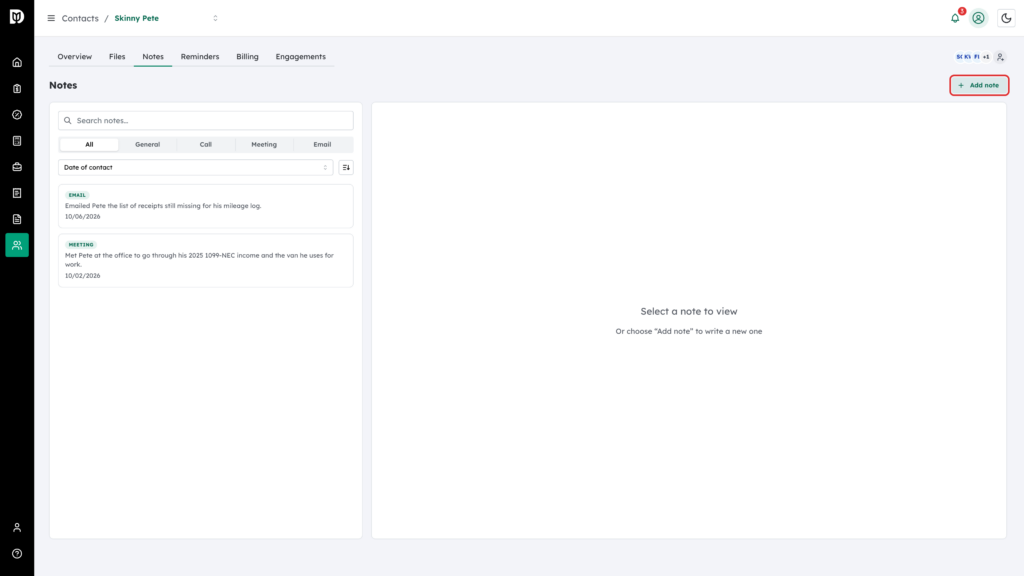Click the date 10/02/2026
Viewport: 1024px width, 576px height.
click(83, 276)
